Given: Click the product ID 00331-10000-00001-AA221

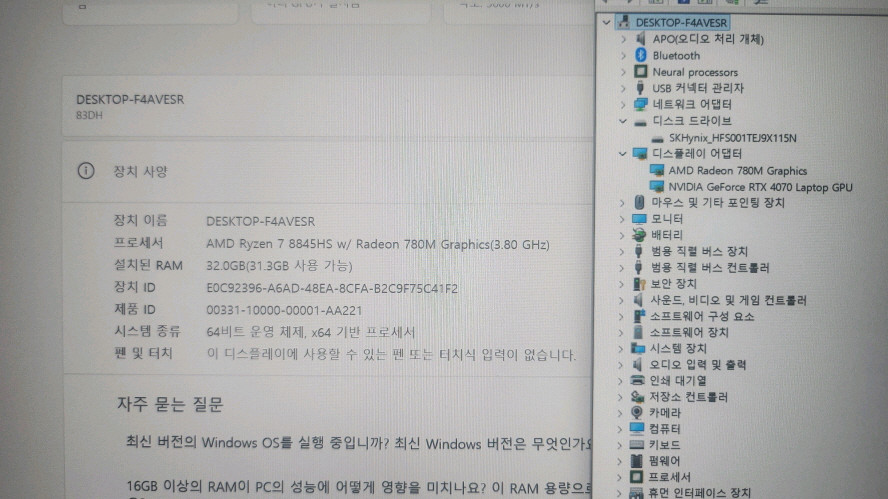Looking at the screenshot, I should point(284,310).
